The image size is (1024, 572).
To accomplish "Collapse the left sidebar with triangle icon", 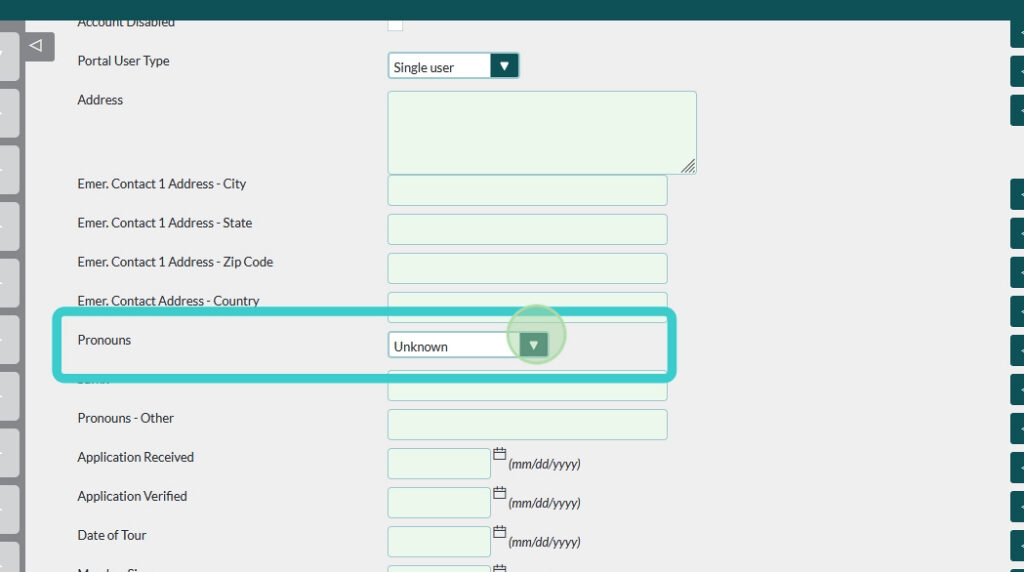I will click(36, 46).
